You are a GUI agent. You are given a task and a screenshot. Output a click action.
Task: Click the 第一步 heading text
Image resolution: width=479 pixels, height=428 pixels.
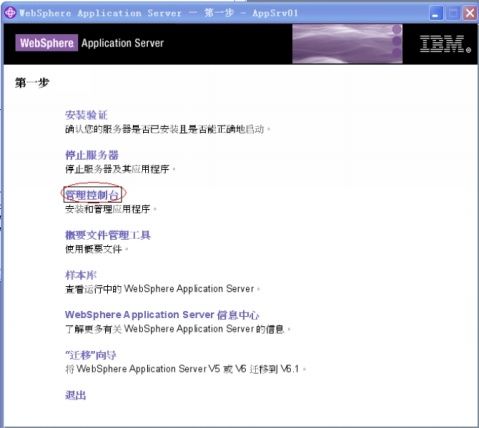tap(32, 82)
